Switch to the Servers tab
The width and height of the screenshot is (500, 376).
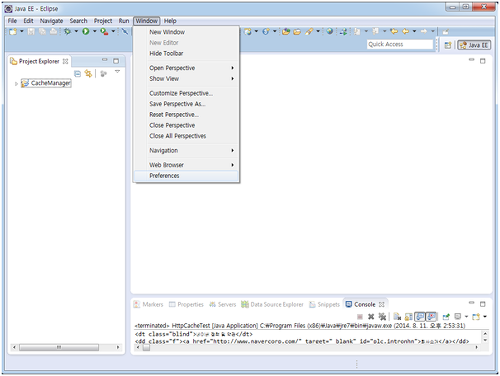tap(223, 304)
